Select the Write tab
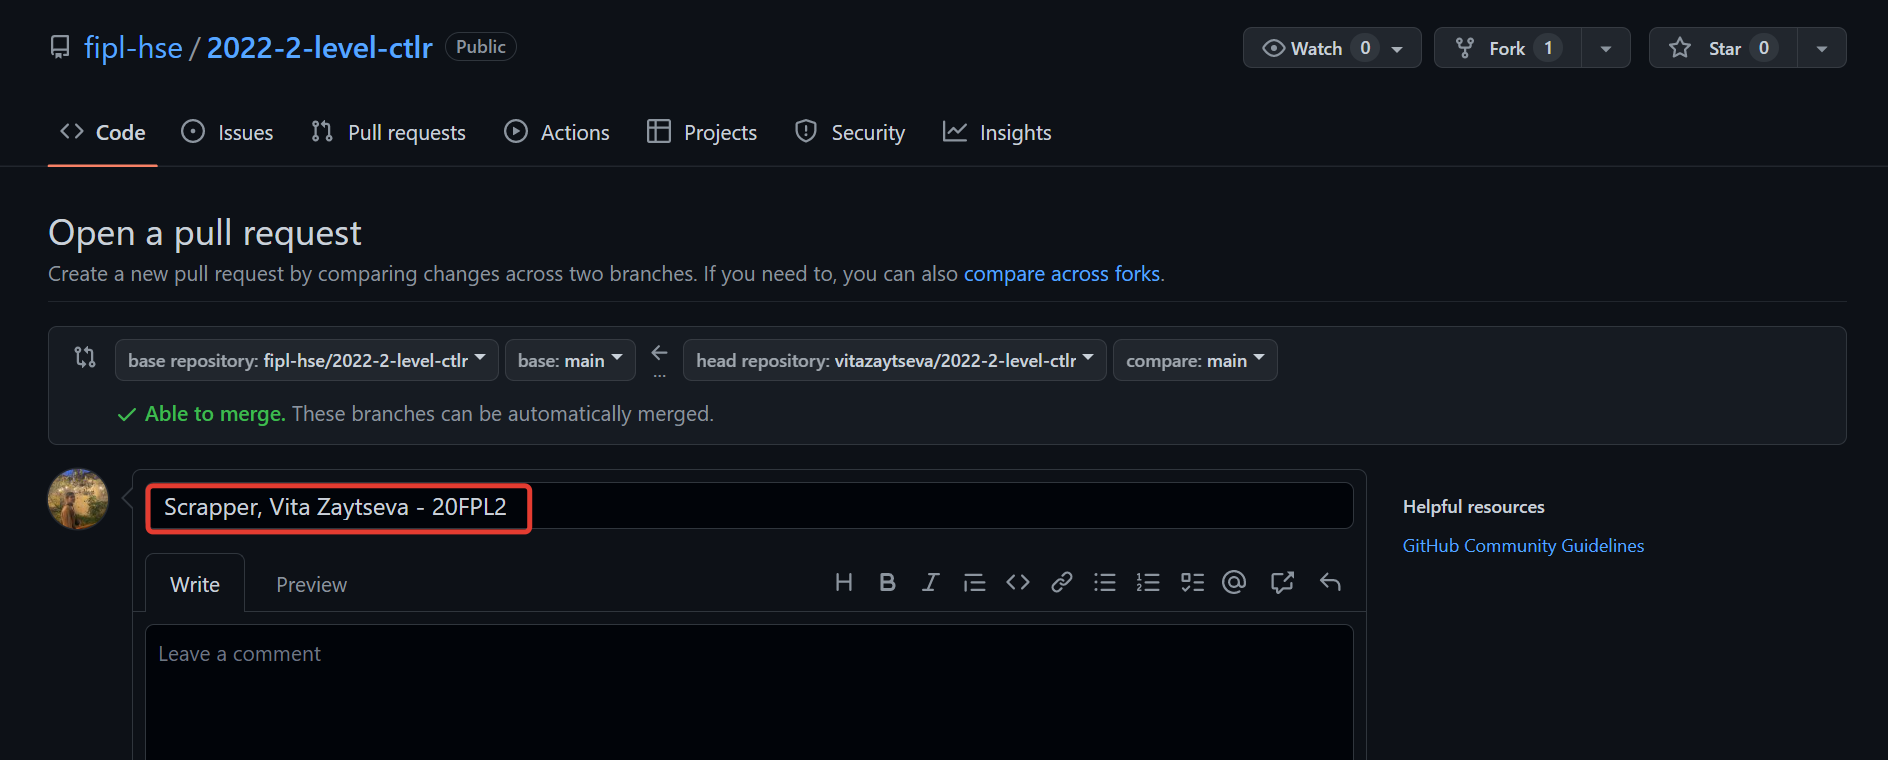This screenshot has height=760, width=1888. pyautogui.click(x=195, y=584)
